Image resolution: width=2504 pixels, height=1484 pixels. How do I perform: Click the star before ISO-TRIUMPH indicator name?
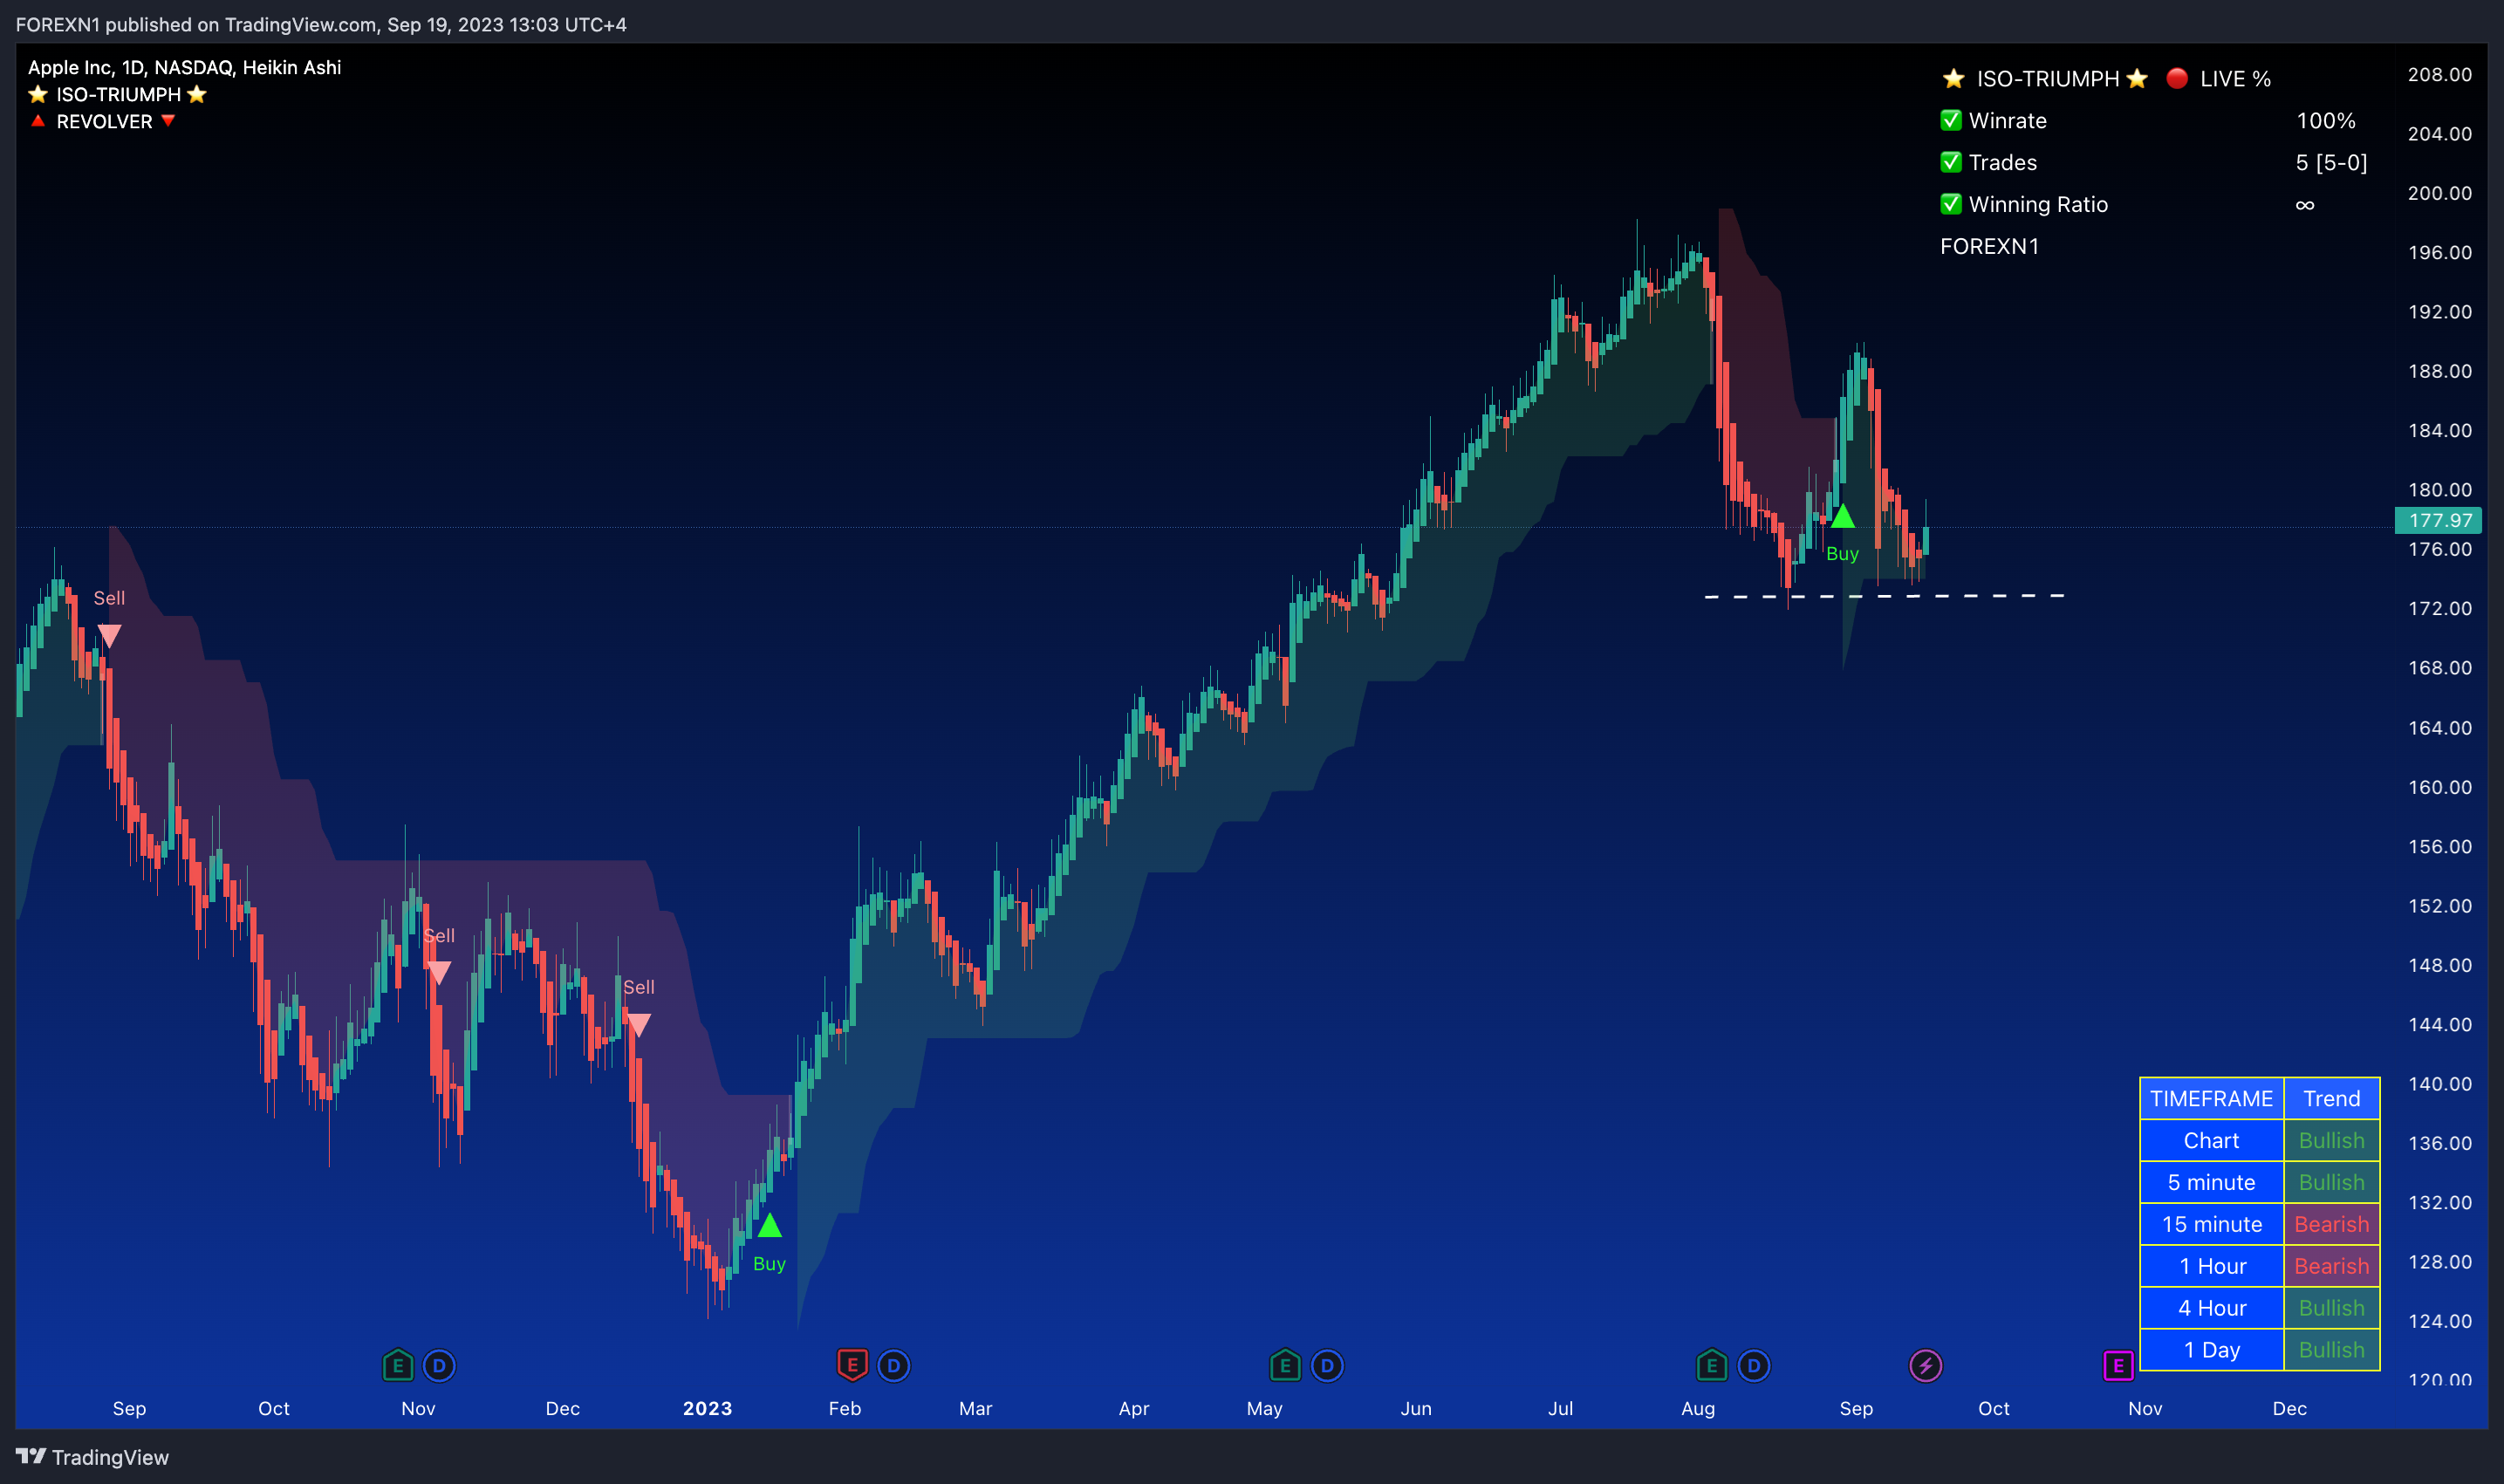38,94
